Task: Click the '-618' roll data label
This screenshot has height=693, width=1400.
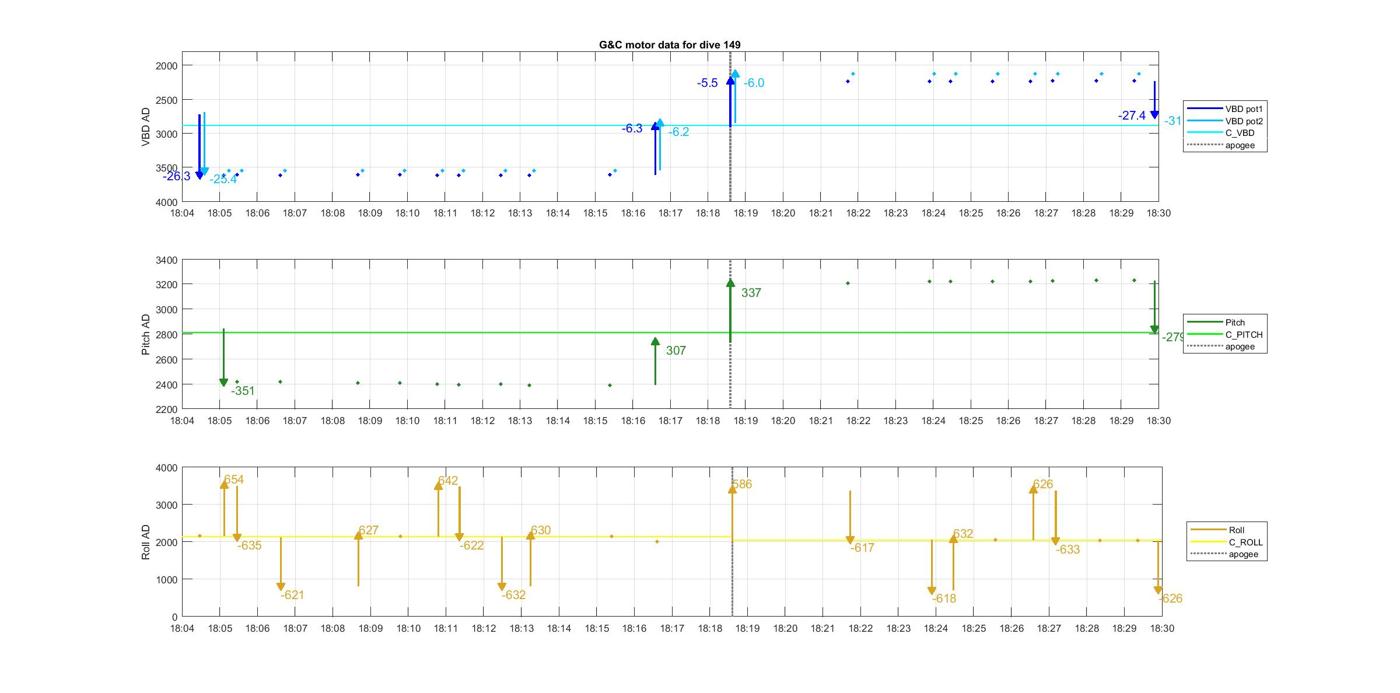Action: pyautogui.click(x=944, y=599)
